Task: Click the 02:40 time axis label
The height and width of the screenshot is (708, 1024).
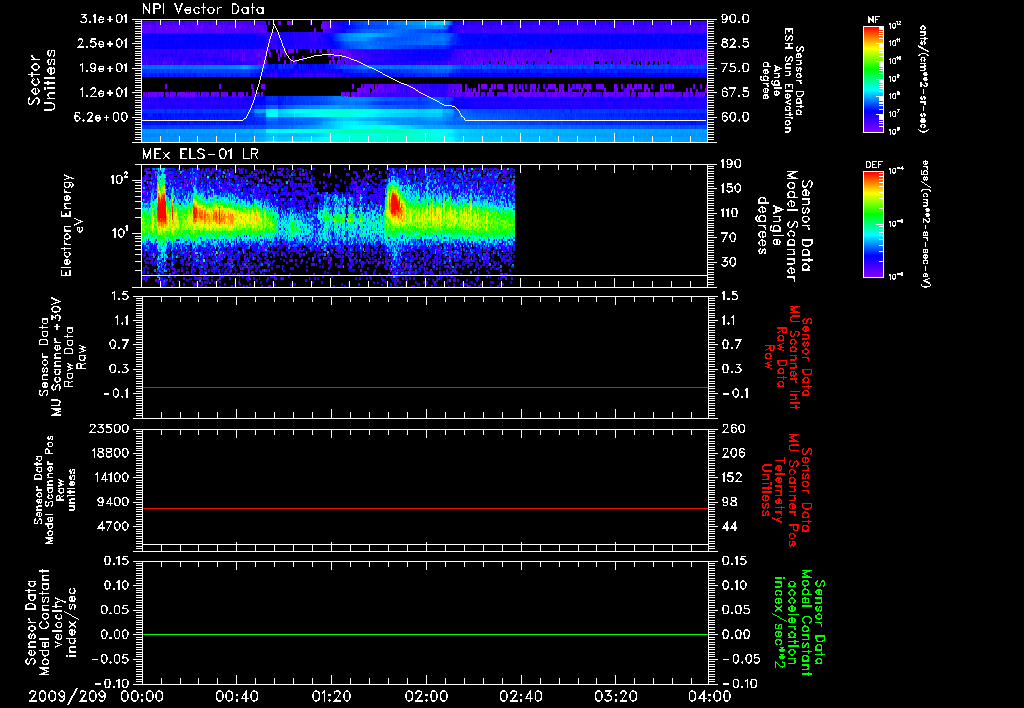Action: 520,697
